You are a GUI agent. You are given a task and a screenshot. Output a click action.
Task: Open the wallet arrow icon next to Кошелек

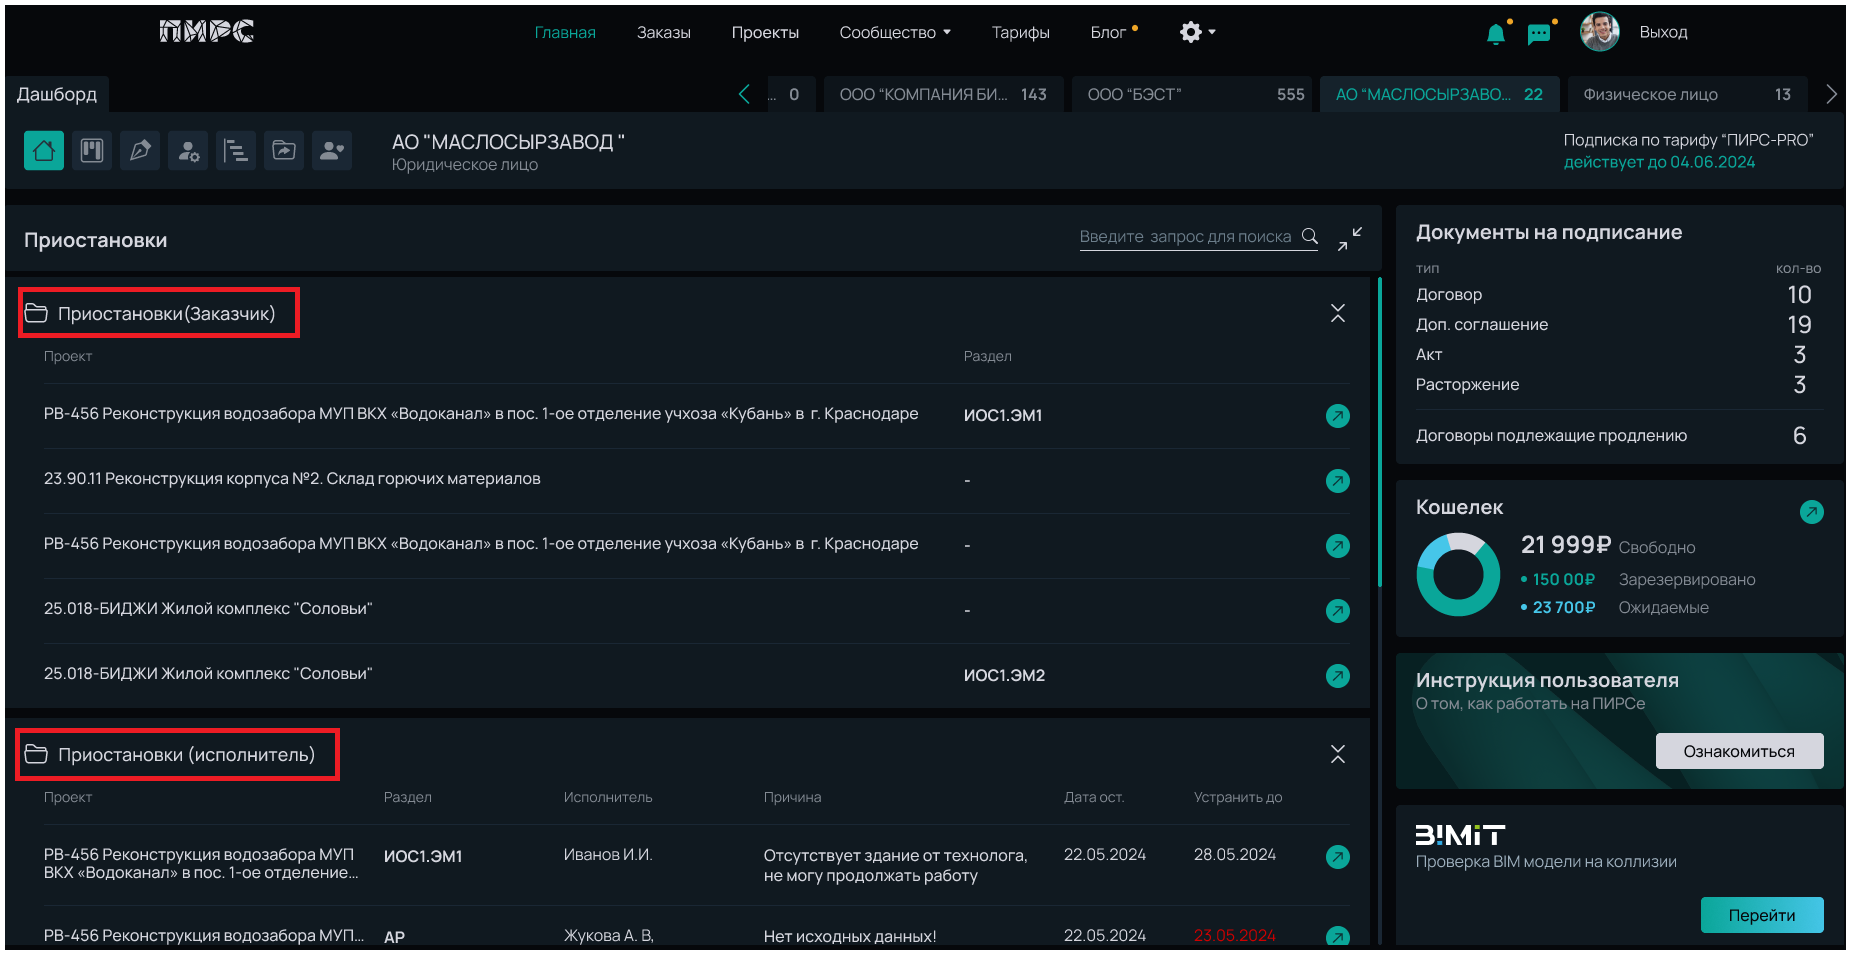coord(1811,512)
